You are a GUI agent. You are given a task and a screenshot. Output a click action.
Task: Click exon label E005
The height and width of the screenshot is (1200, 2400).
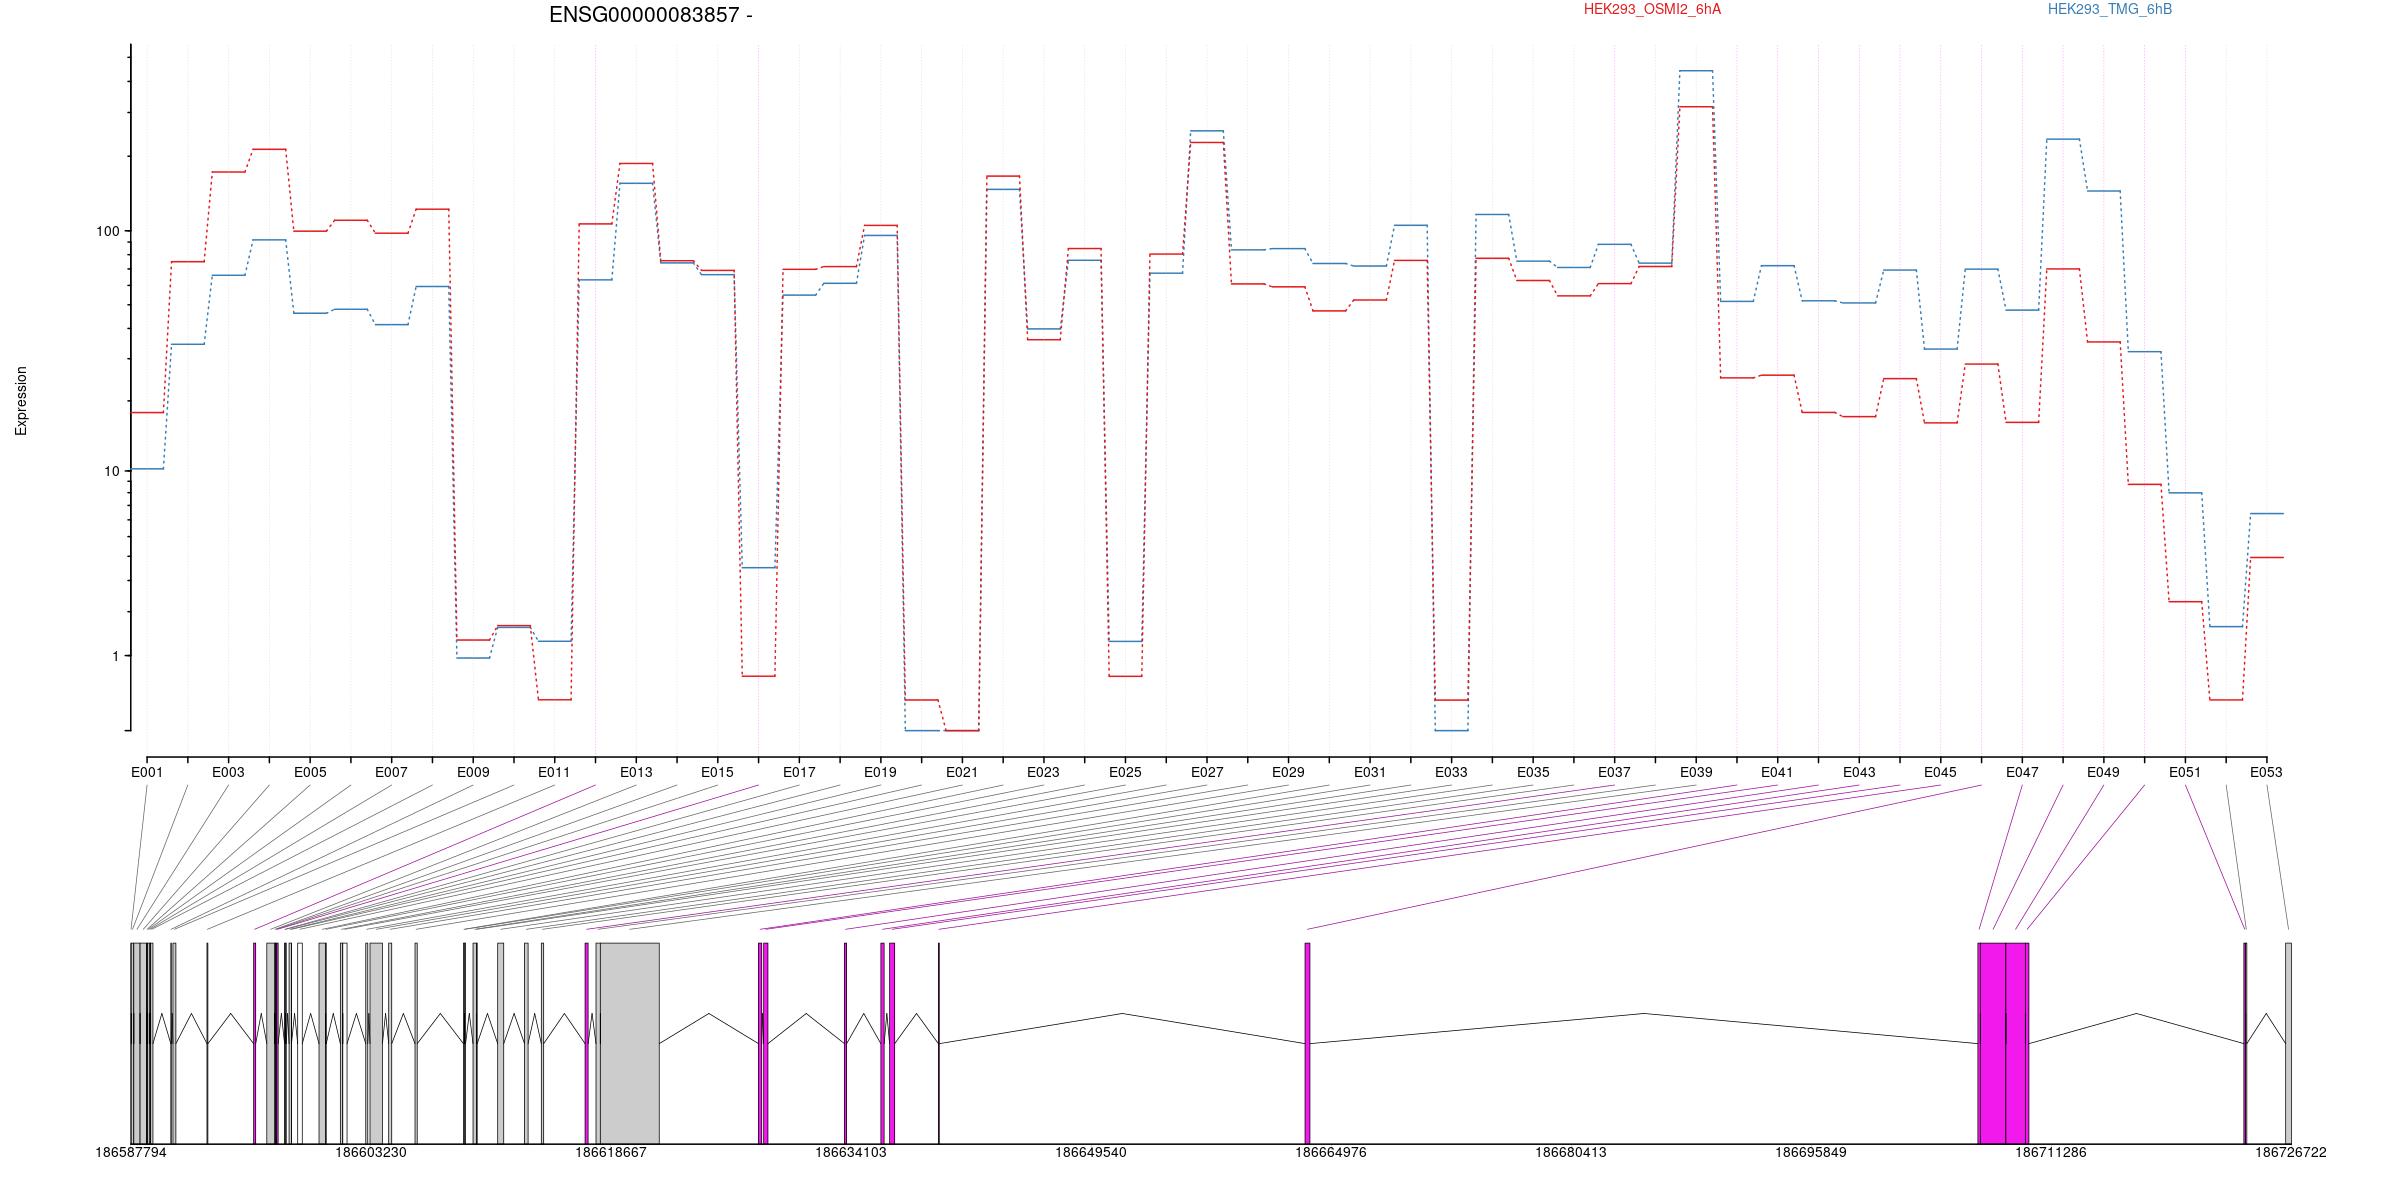tap(310, 772)
